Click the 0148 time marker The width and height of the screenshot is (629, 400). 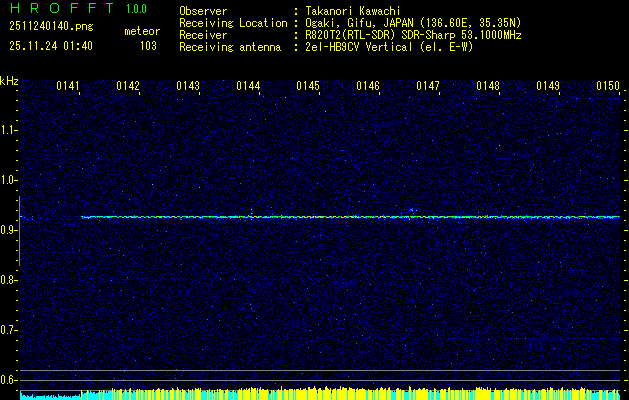488,86
